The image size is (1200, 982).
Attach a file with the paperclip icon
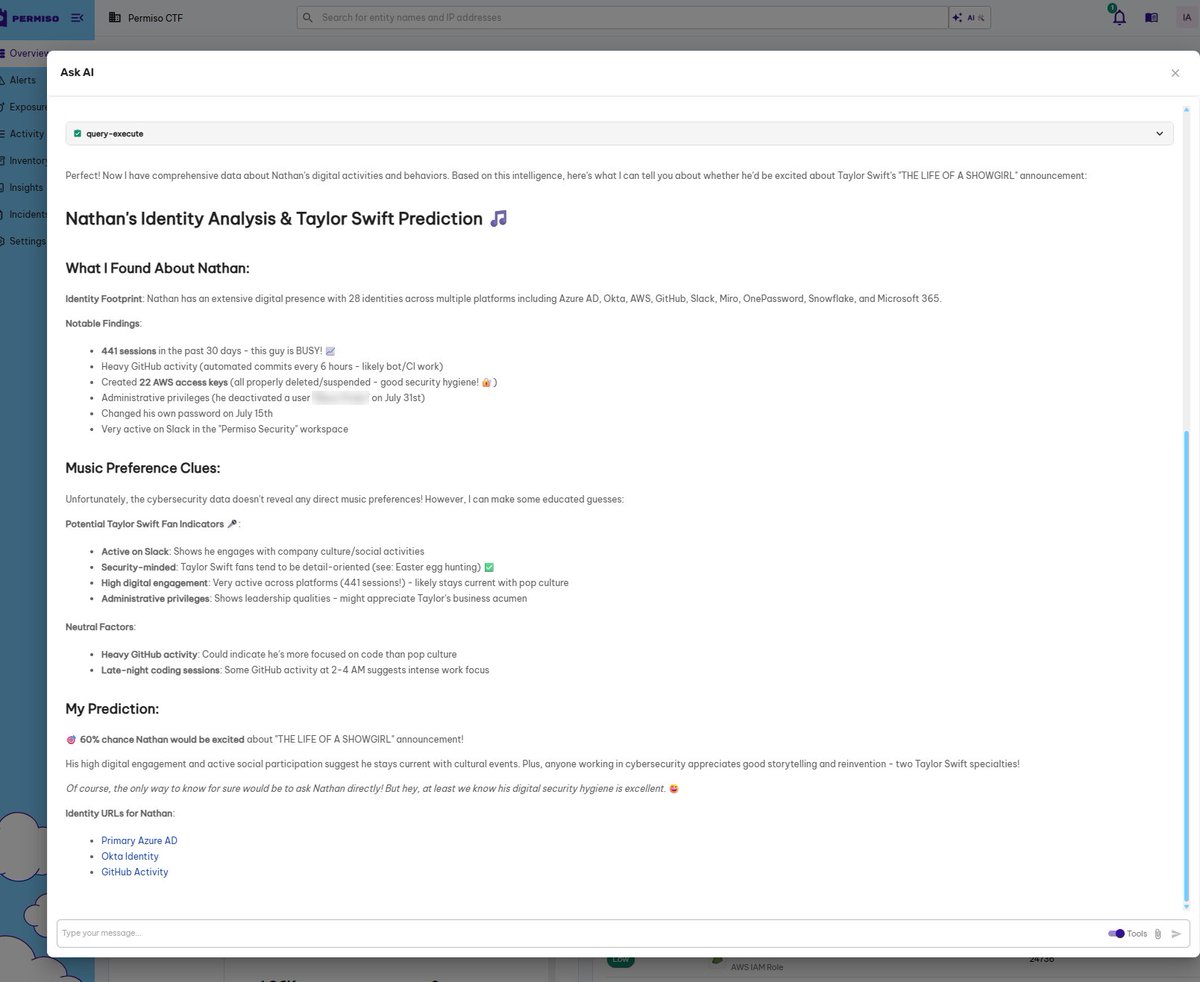tap(1158, 933)
